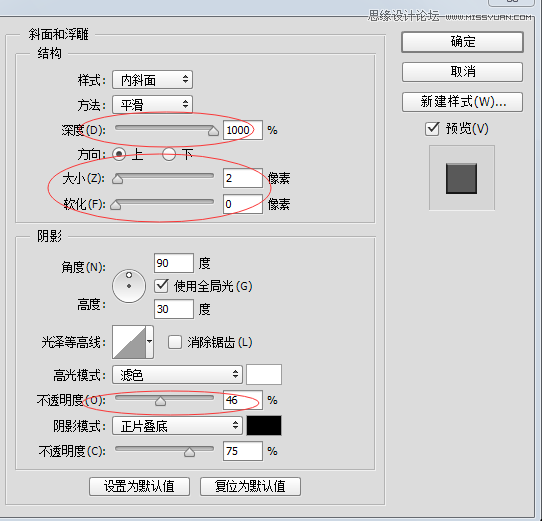The height and width of the screenshot is (521, 542).
Task: Click the black shadow color swatch
Action: [264, 426]
